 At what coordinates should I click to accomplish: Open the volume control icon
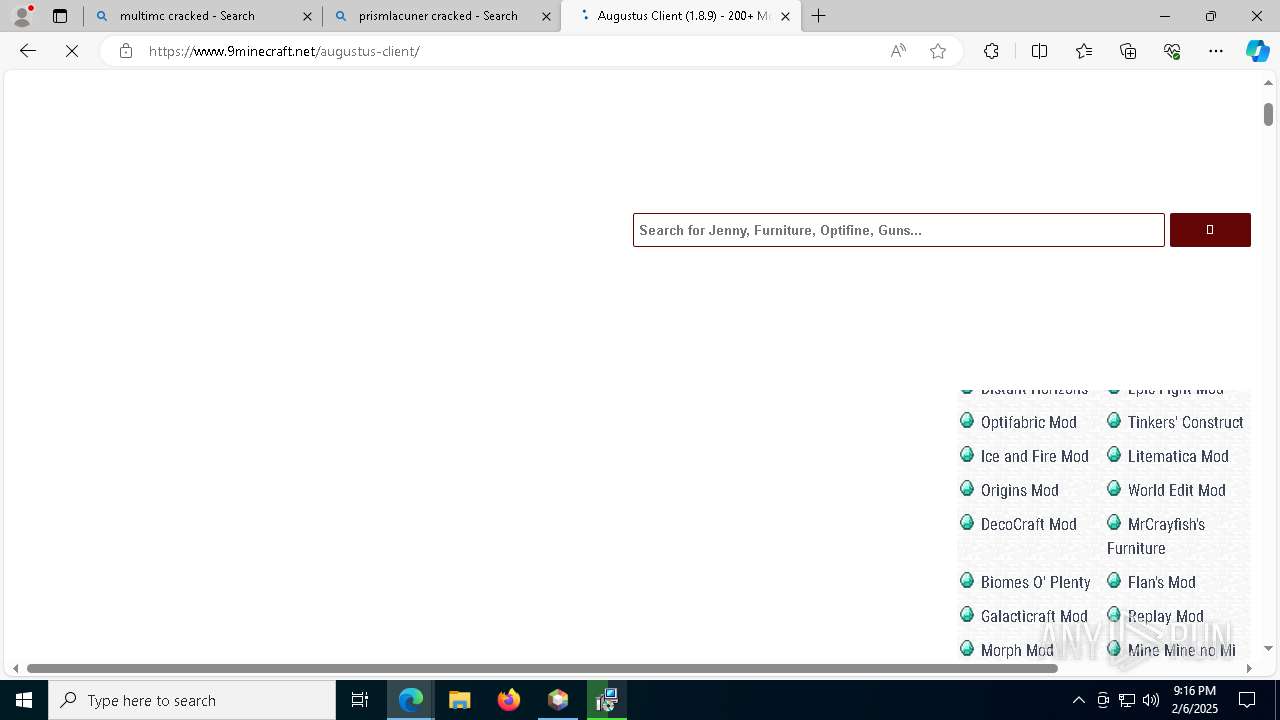click(x=1151, y=700)
